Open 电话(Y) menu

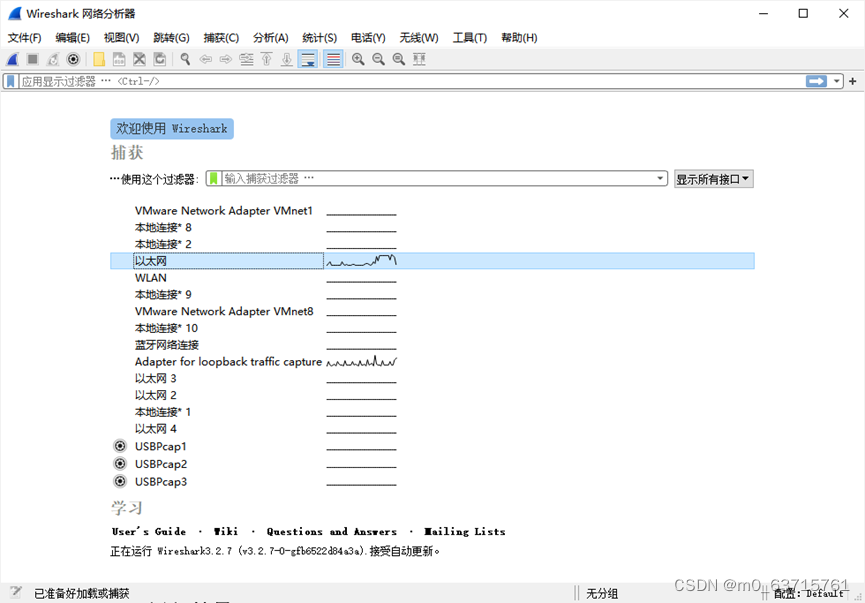tap(368, 38)
